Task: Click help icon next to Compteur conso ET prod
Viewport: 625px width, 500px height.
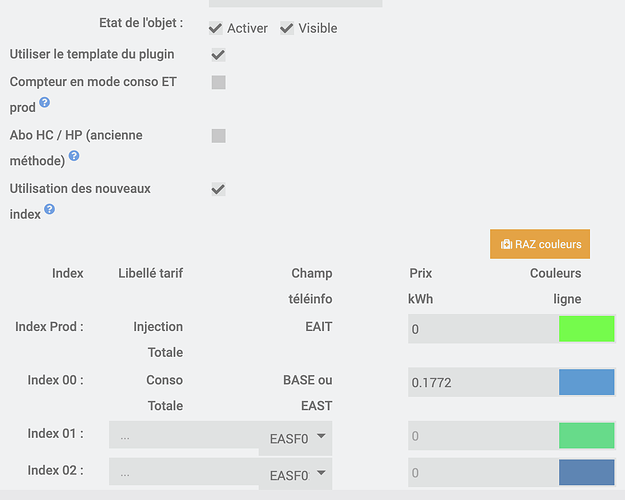Action: point(45,104)
